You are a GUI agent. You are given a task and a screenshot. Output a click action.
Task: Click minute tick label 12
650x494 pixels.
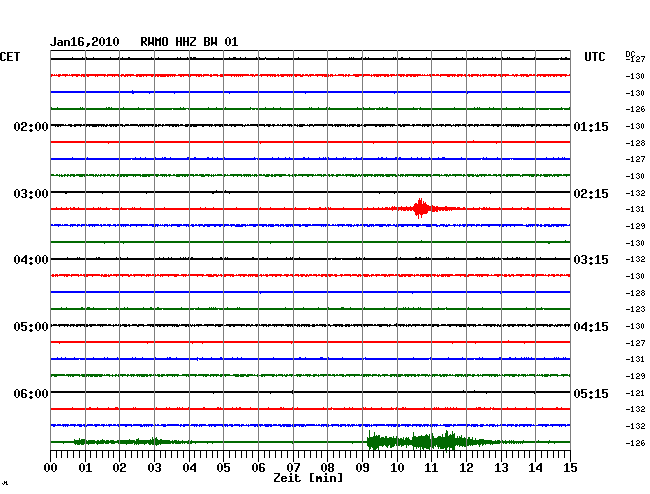(466, 467)
